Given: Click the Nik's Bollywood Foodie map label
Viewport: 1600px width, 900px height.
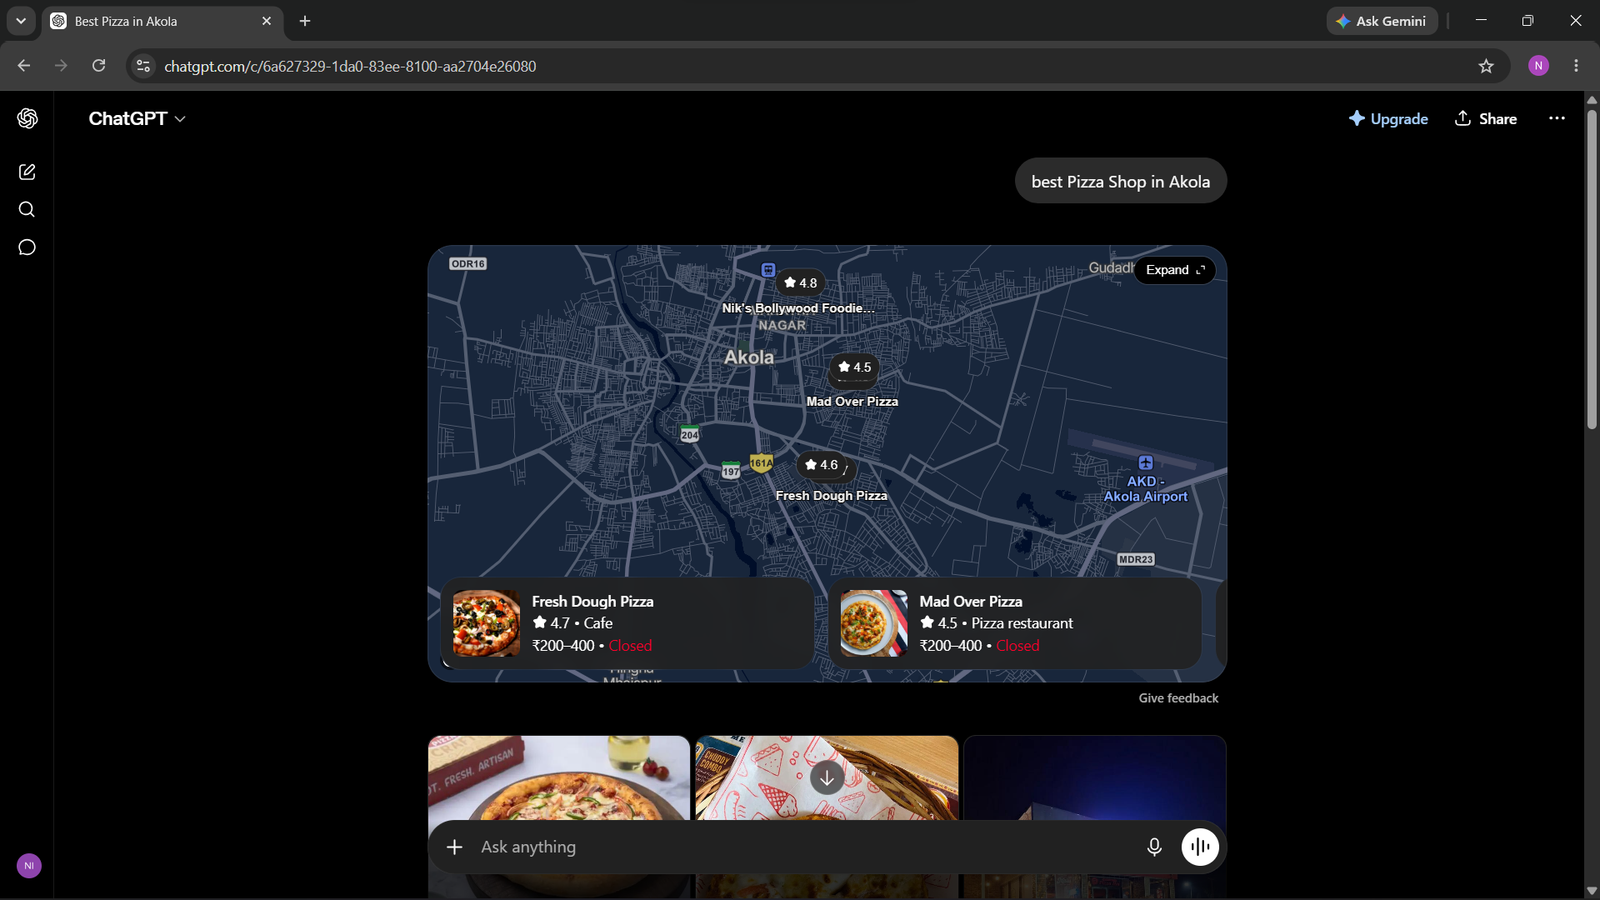Looking at the screenshot, I should coord(798,308).
